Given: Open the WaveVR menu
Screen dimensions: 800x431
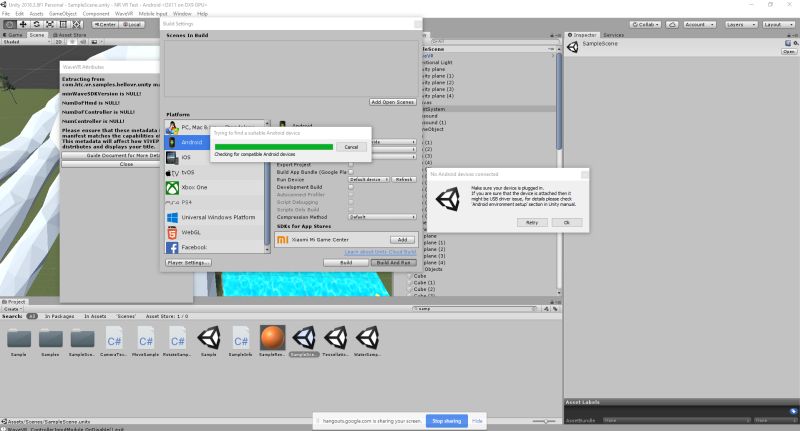Looking at the screenshot, I should (124, 14).
